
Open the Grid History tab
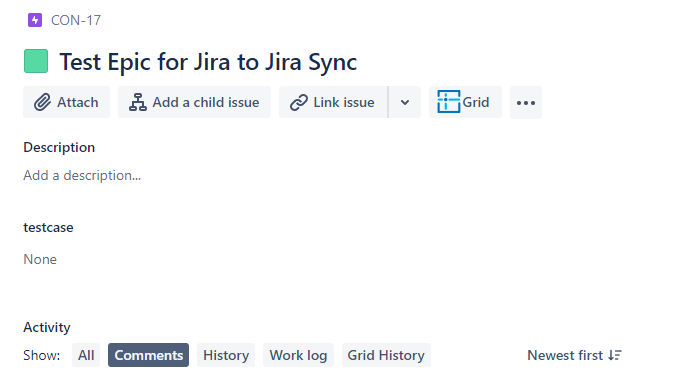pyautogui.click(x=386, y=355)
